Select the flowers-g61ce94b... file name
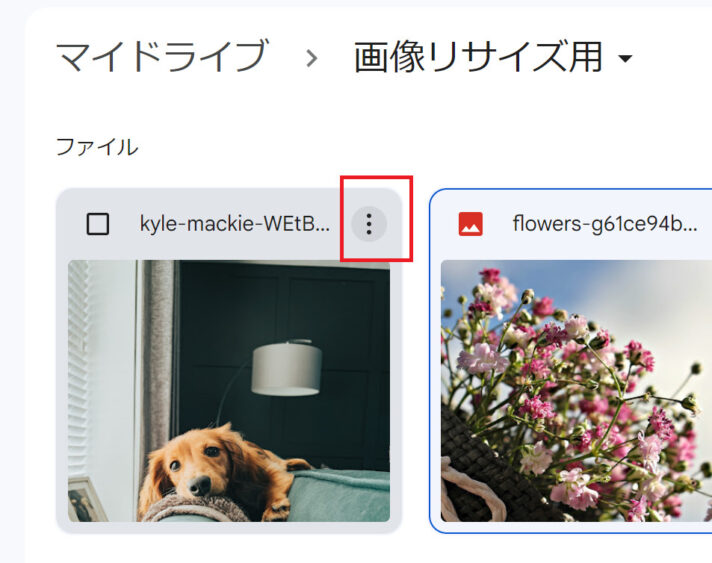This screenshot has width=712, height=563. coord(605,224)
